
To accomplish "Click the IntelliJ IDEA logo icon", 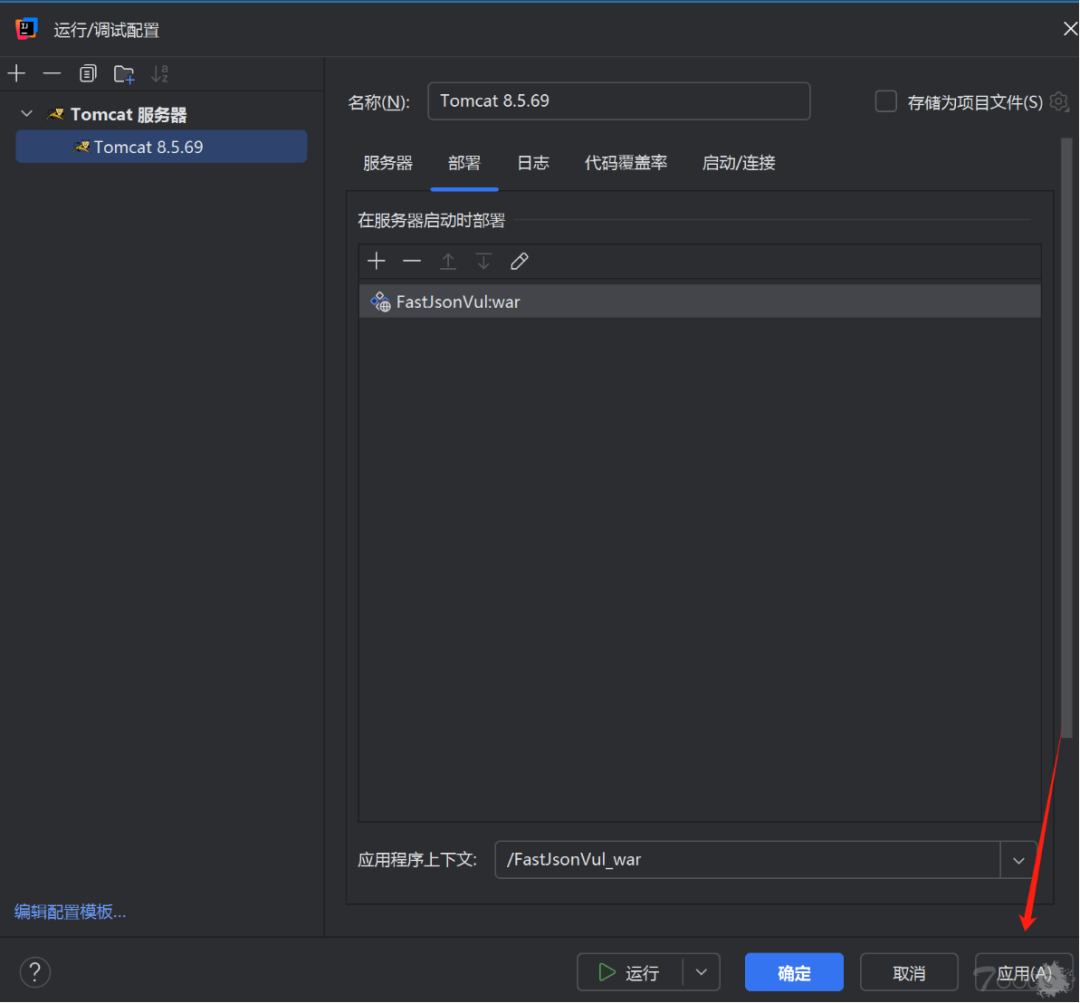I will [x=26, y=29].
